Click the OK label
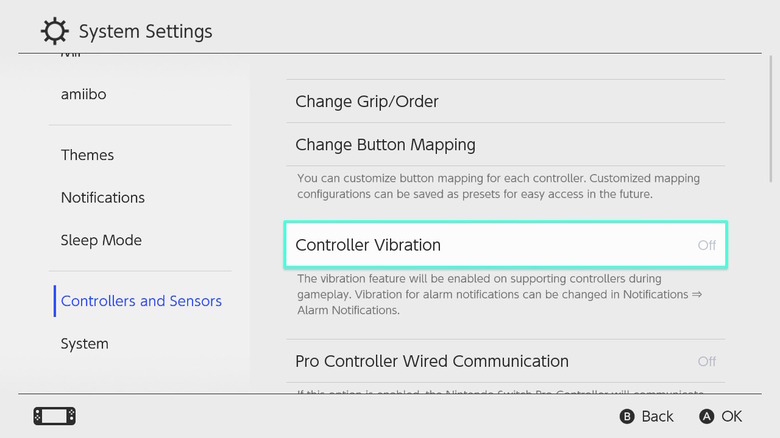The image size is (780, 438). (731, 416)
